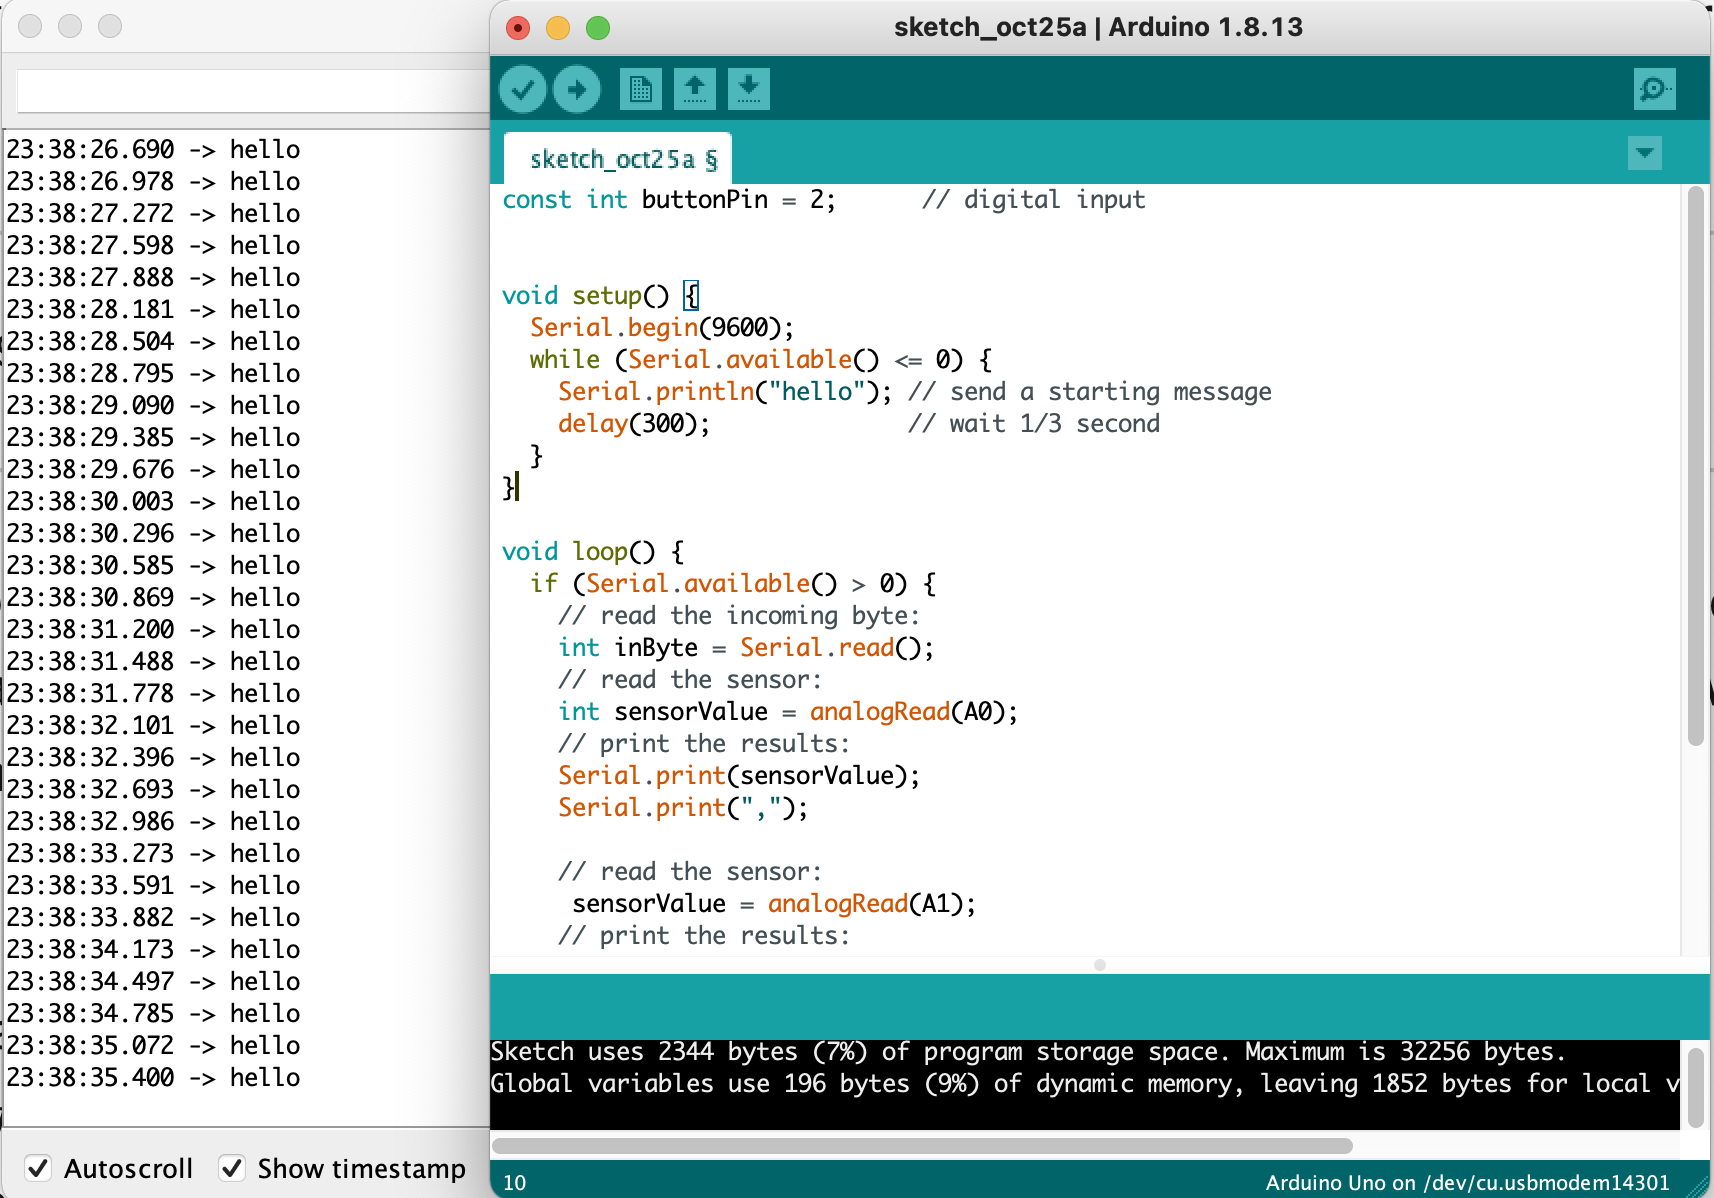Disable the Autoscroll checkbox

pos(38,1168)
